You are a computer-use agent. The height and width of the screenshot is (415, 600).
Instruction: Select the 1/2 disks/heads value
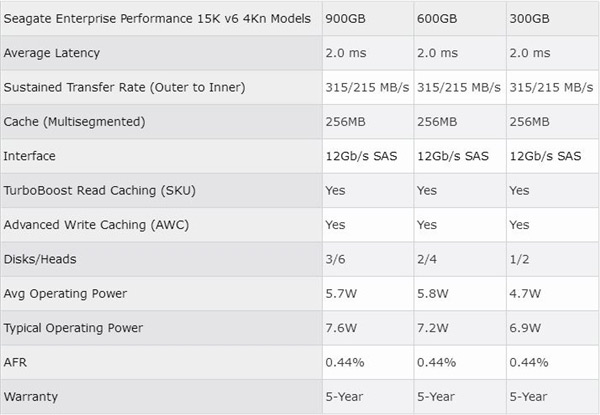tap(519, 259)
